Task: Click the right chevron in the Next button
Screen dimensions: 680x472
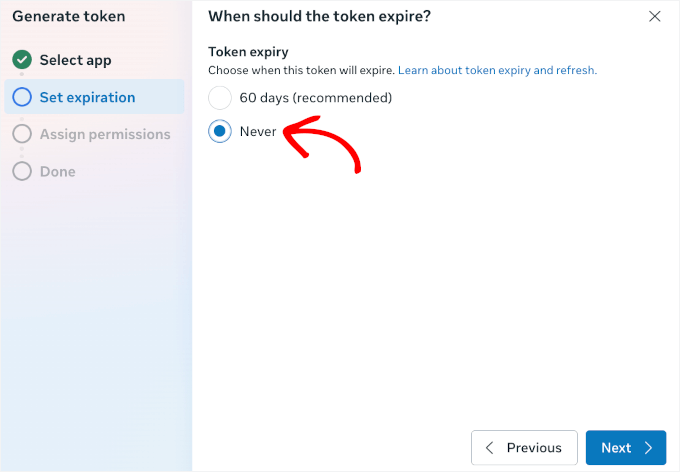Action: (648, 448)
